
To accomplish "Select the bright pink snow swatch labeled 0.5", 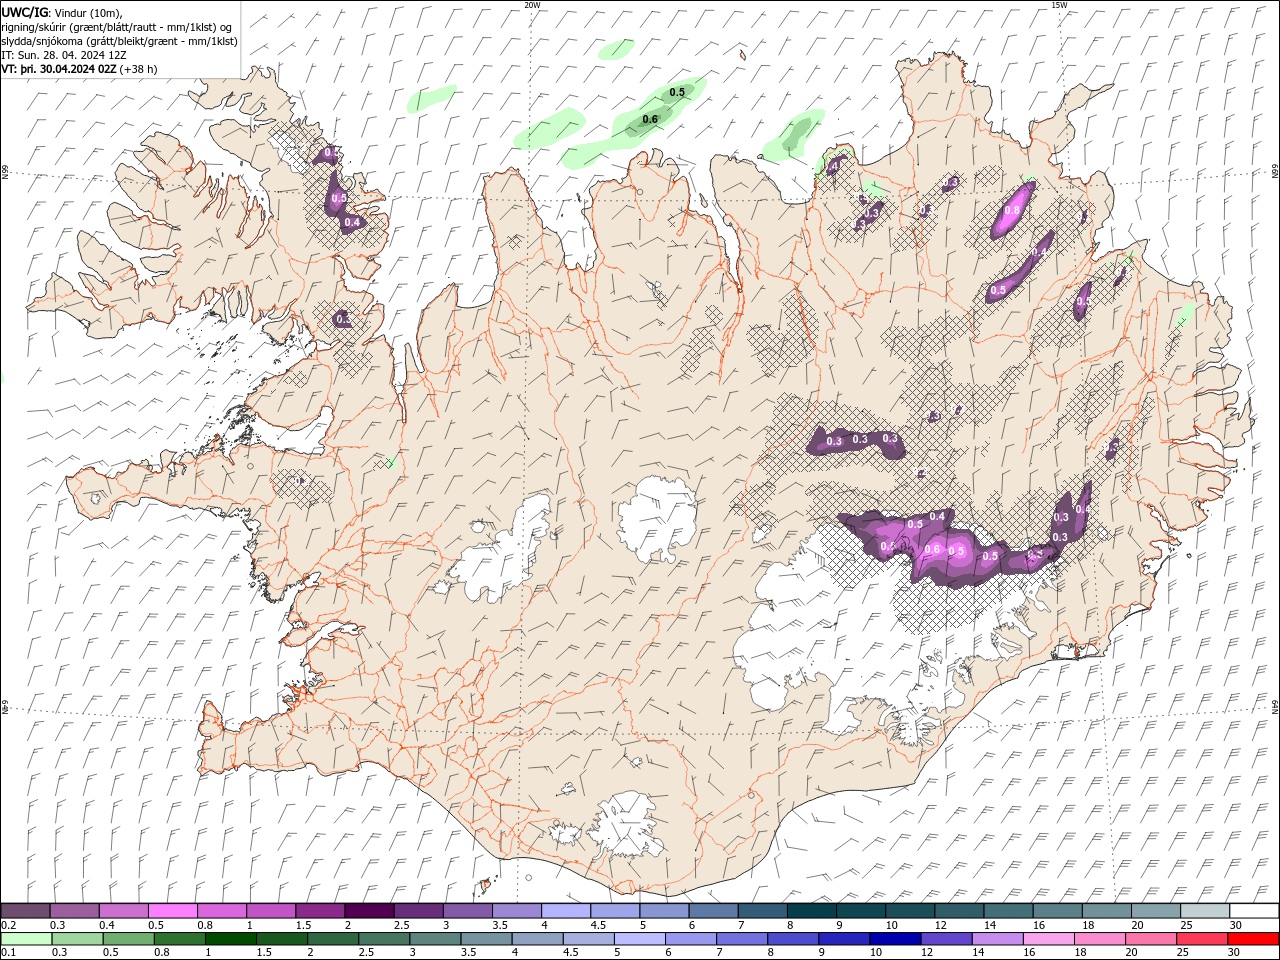I will pyautogui.click(x=172, y=911).
